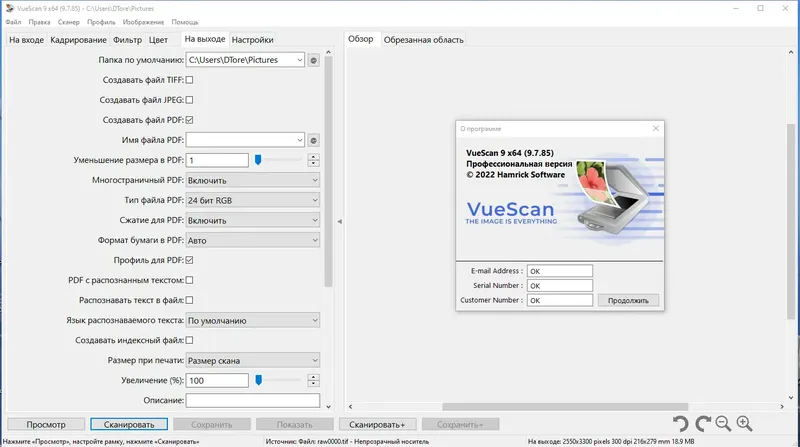Uncheck 'Профиль для PDF' checkbox
Viewport: 800px width, 447px height.
(189, 260)
